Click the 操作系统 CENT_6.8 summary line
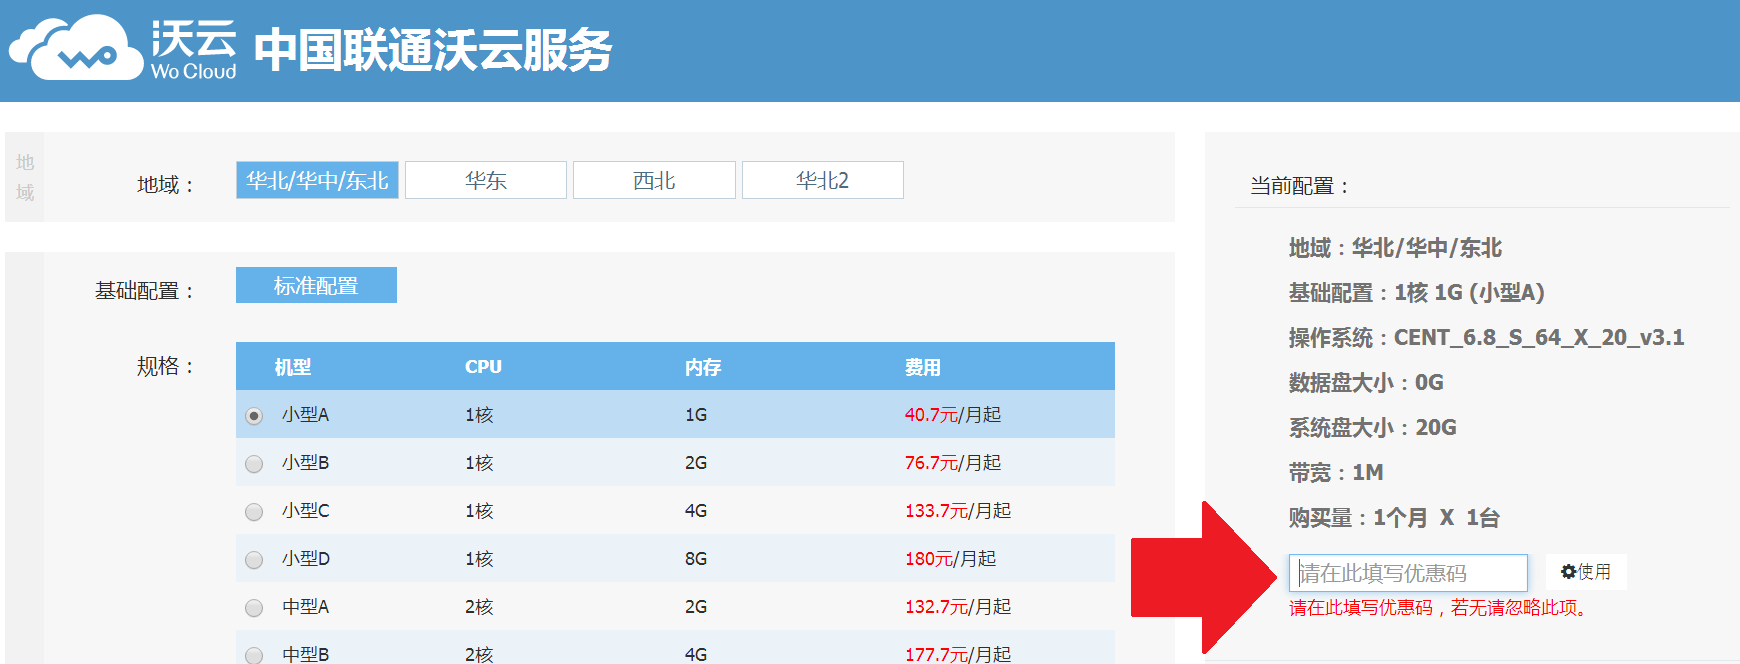 1487,338
